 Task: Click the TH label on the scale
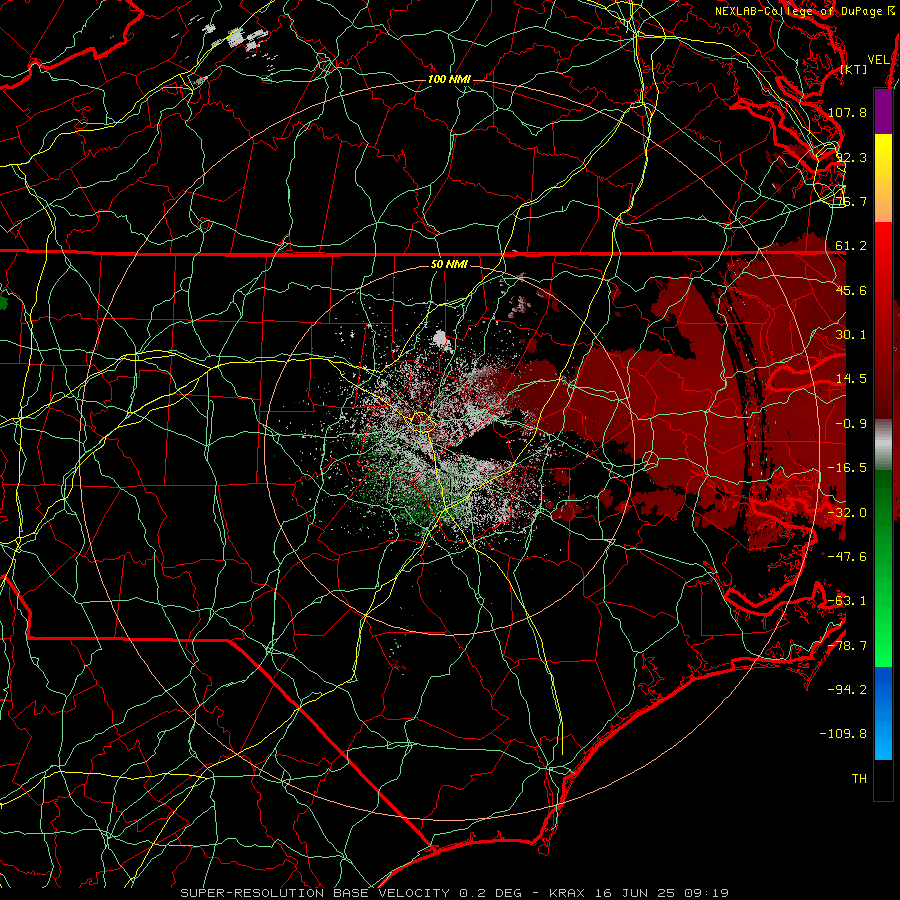[x=859, y=779]
